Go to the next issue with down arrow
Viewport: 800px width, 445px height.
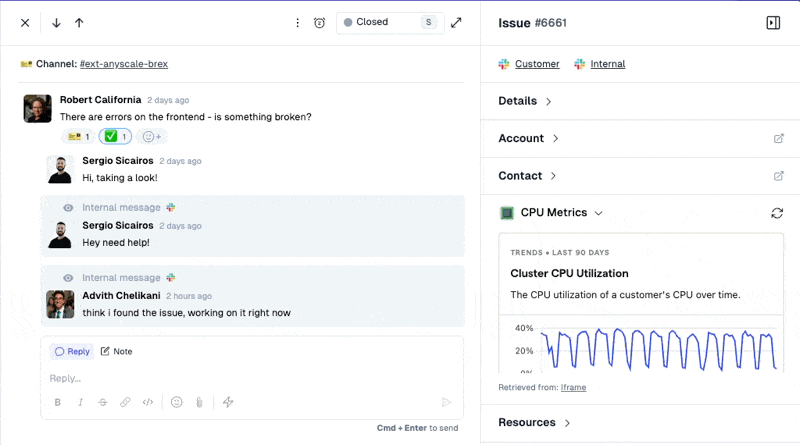tap(56, 23)
